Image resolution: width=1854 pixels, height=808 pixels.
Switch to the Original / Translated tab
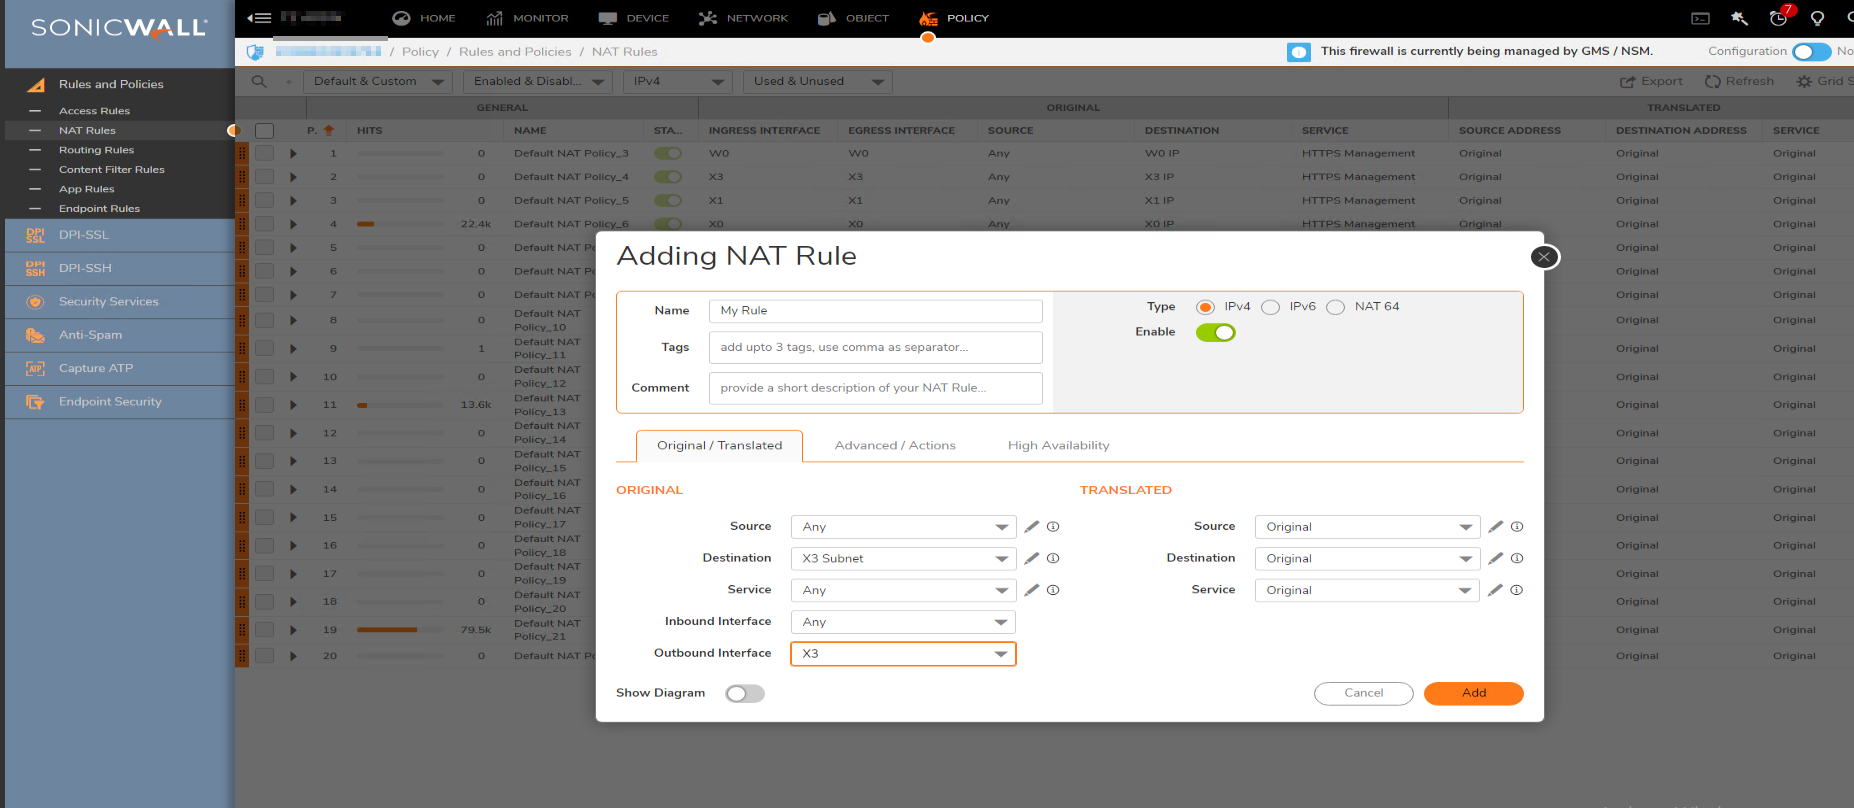tap(719, 446)
